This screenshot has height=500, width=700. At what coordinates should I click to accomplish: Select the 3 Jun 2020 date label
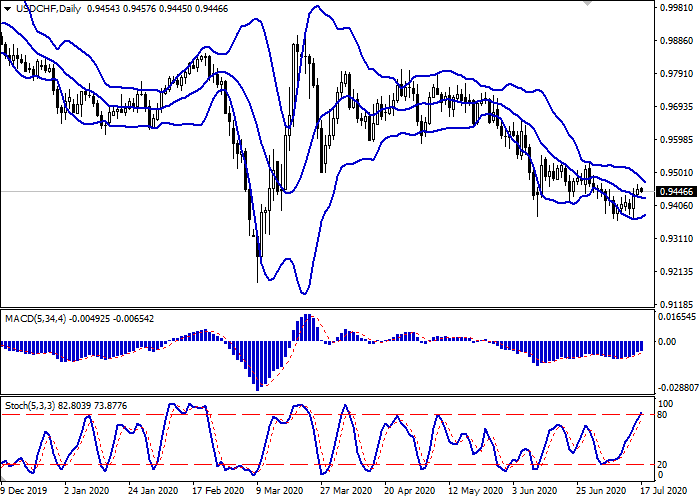pyautogui.click(x=537, y=491)
